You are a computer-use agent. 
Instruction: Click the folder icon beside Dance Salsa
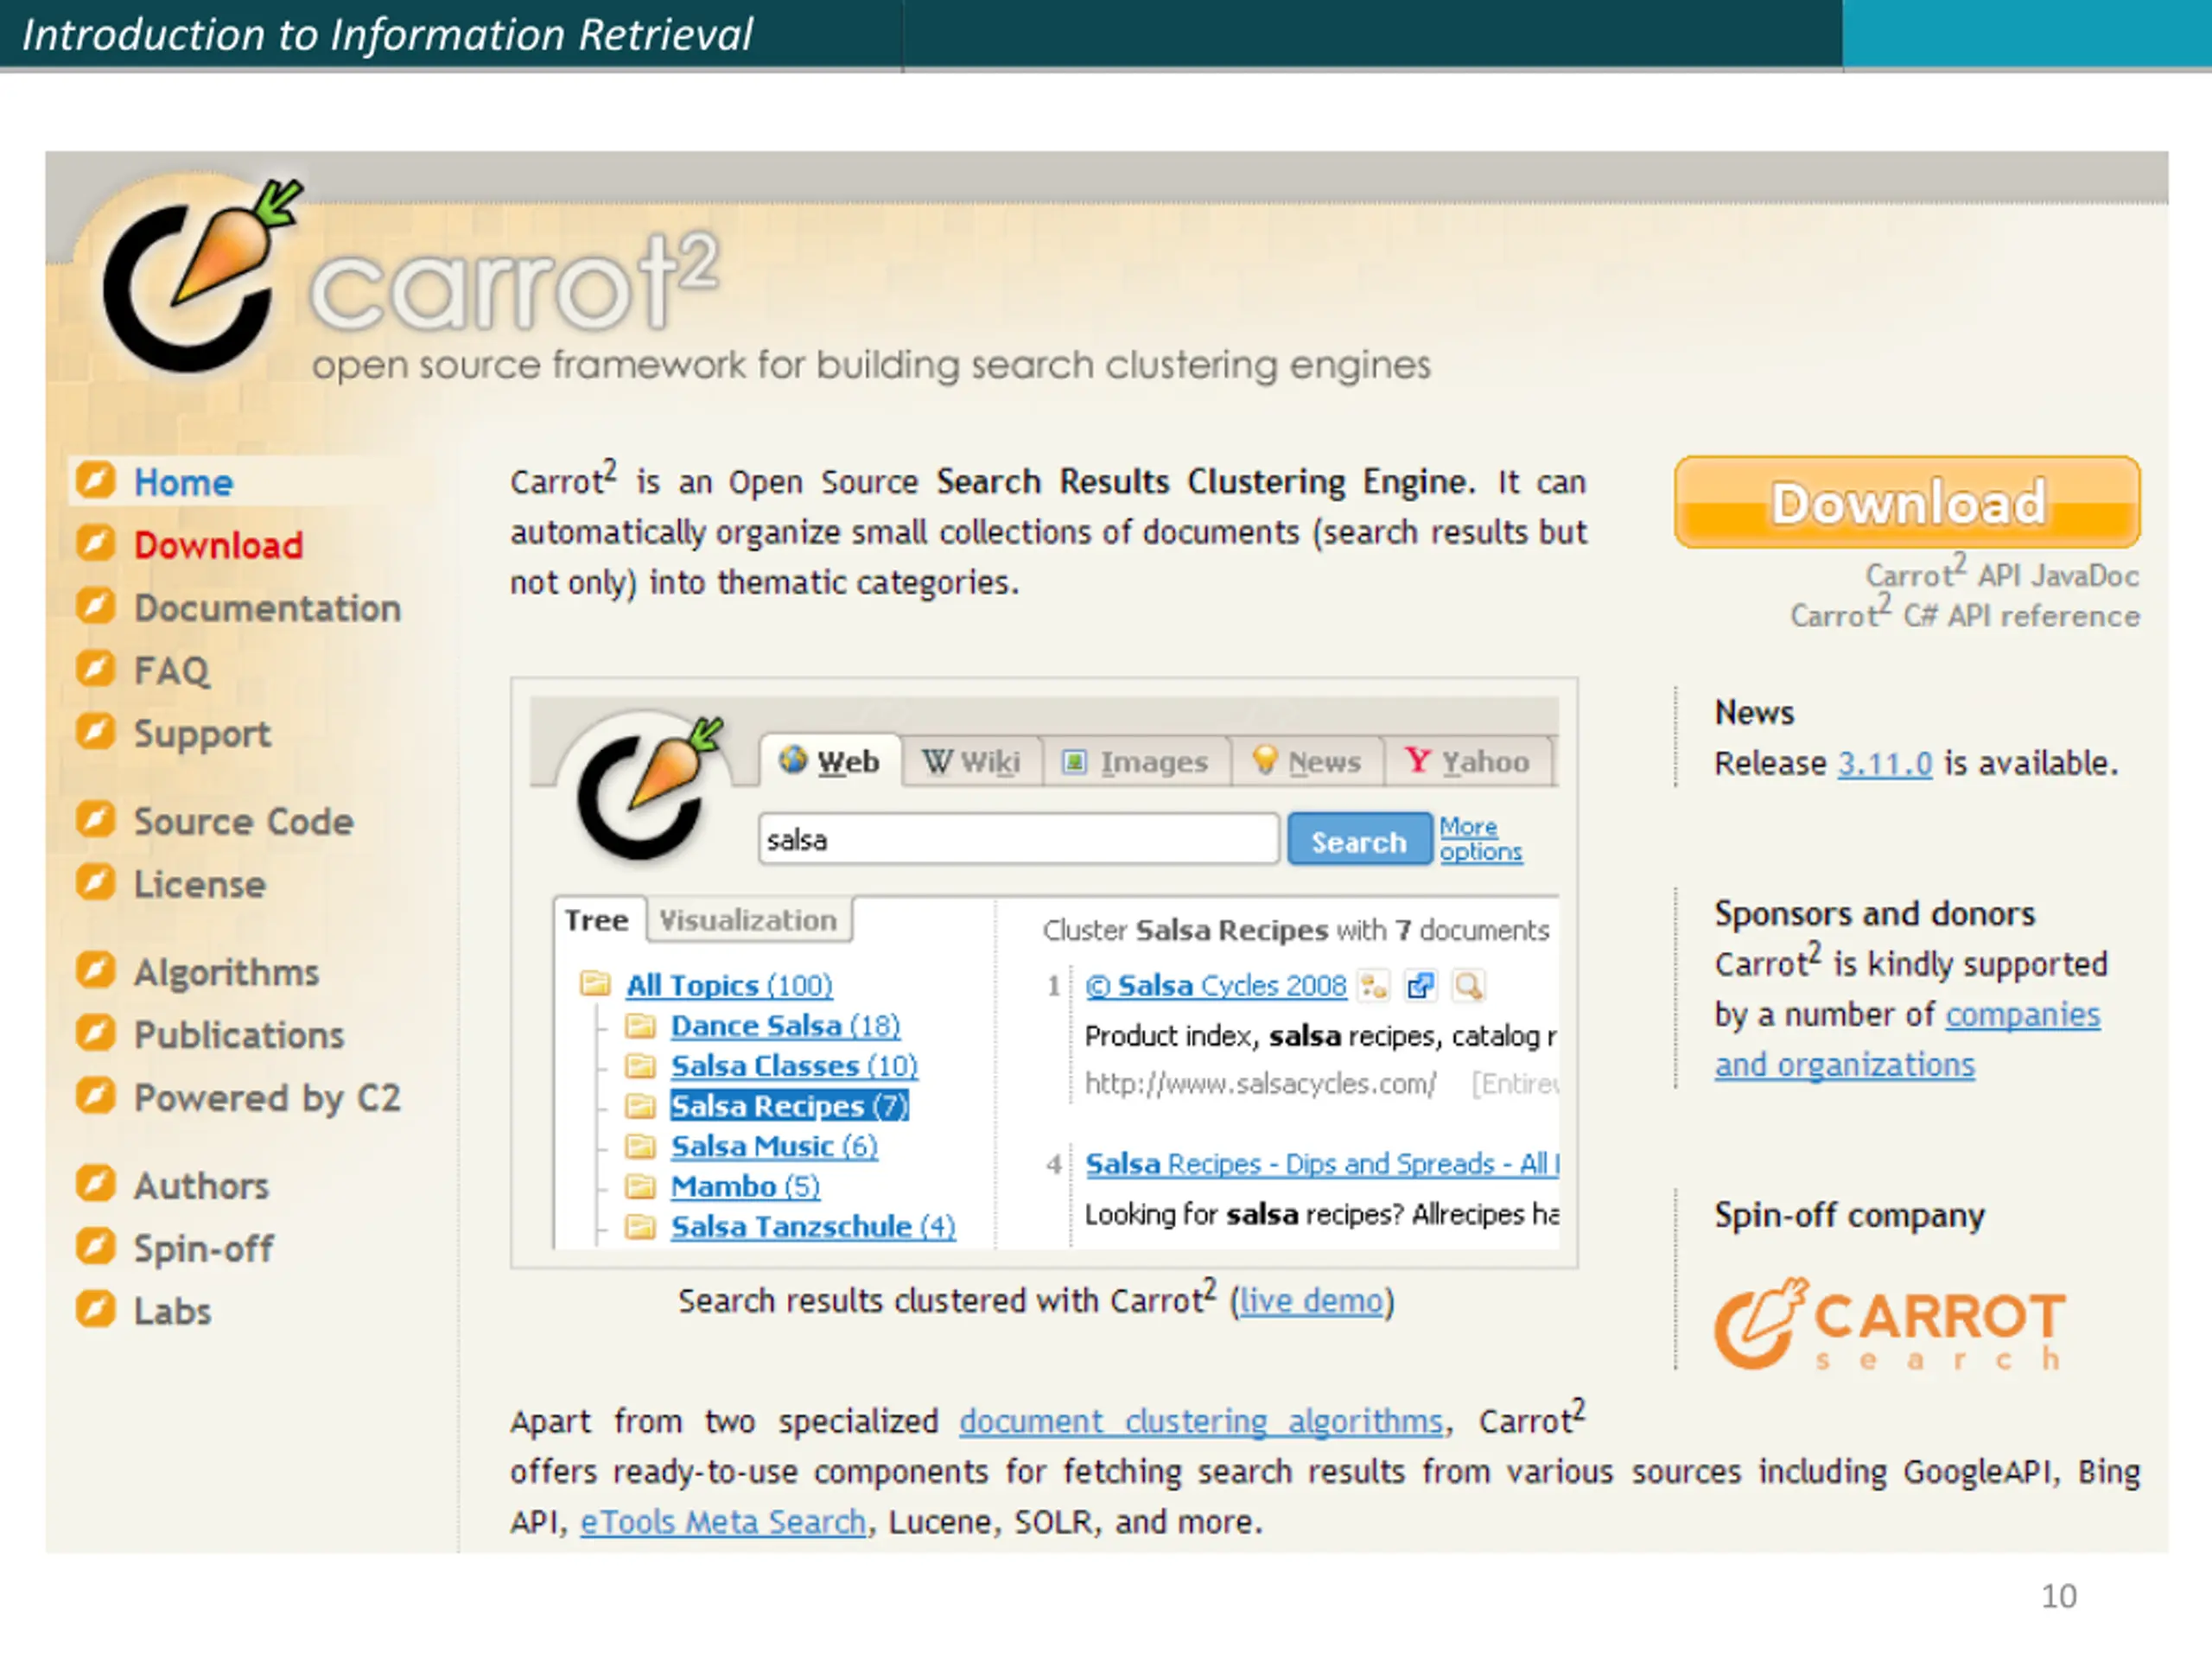(640, 1026)
